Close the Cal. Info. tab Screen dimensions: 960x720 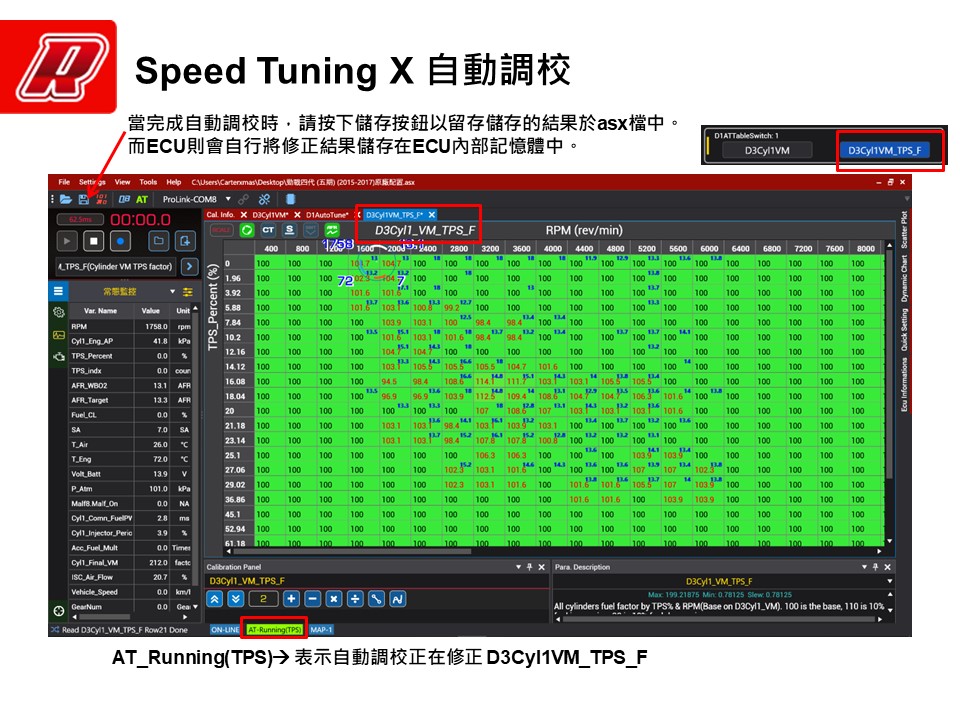tap(244, 215)
